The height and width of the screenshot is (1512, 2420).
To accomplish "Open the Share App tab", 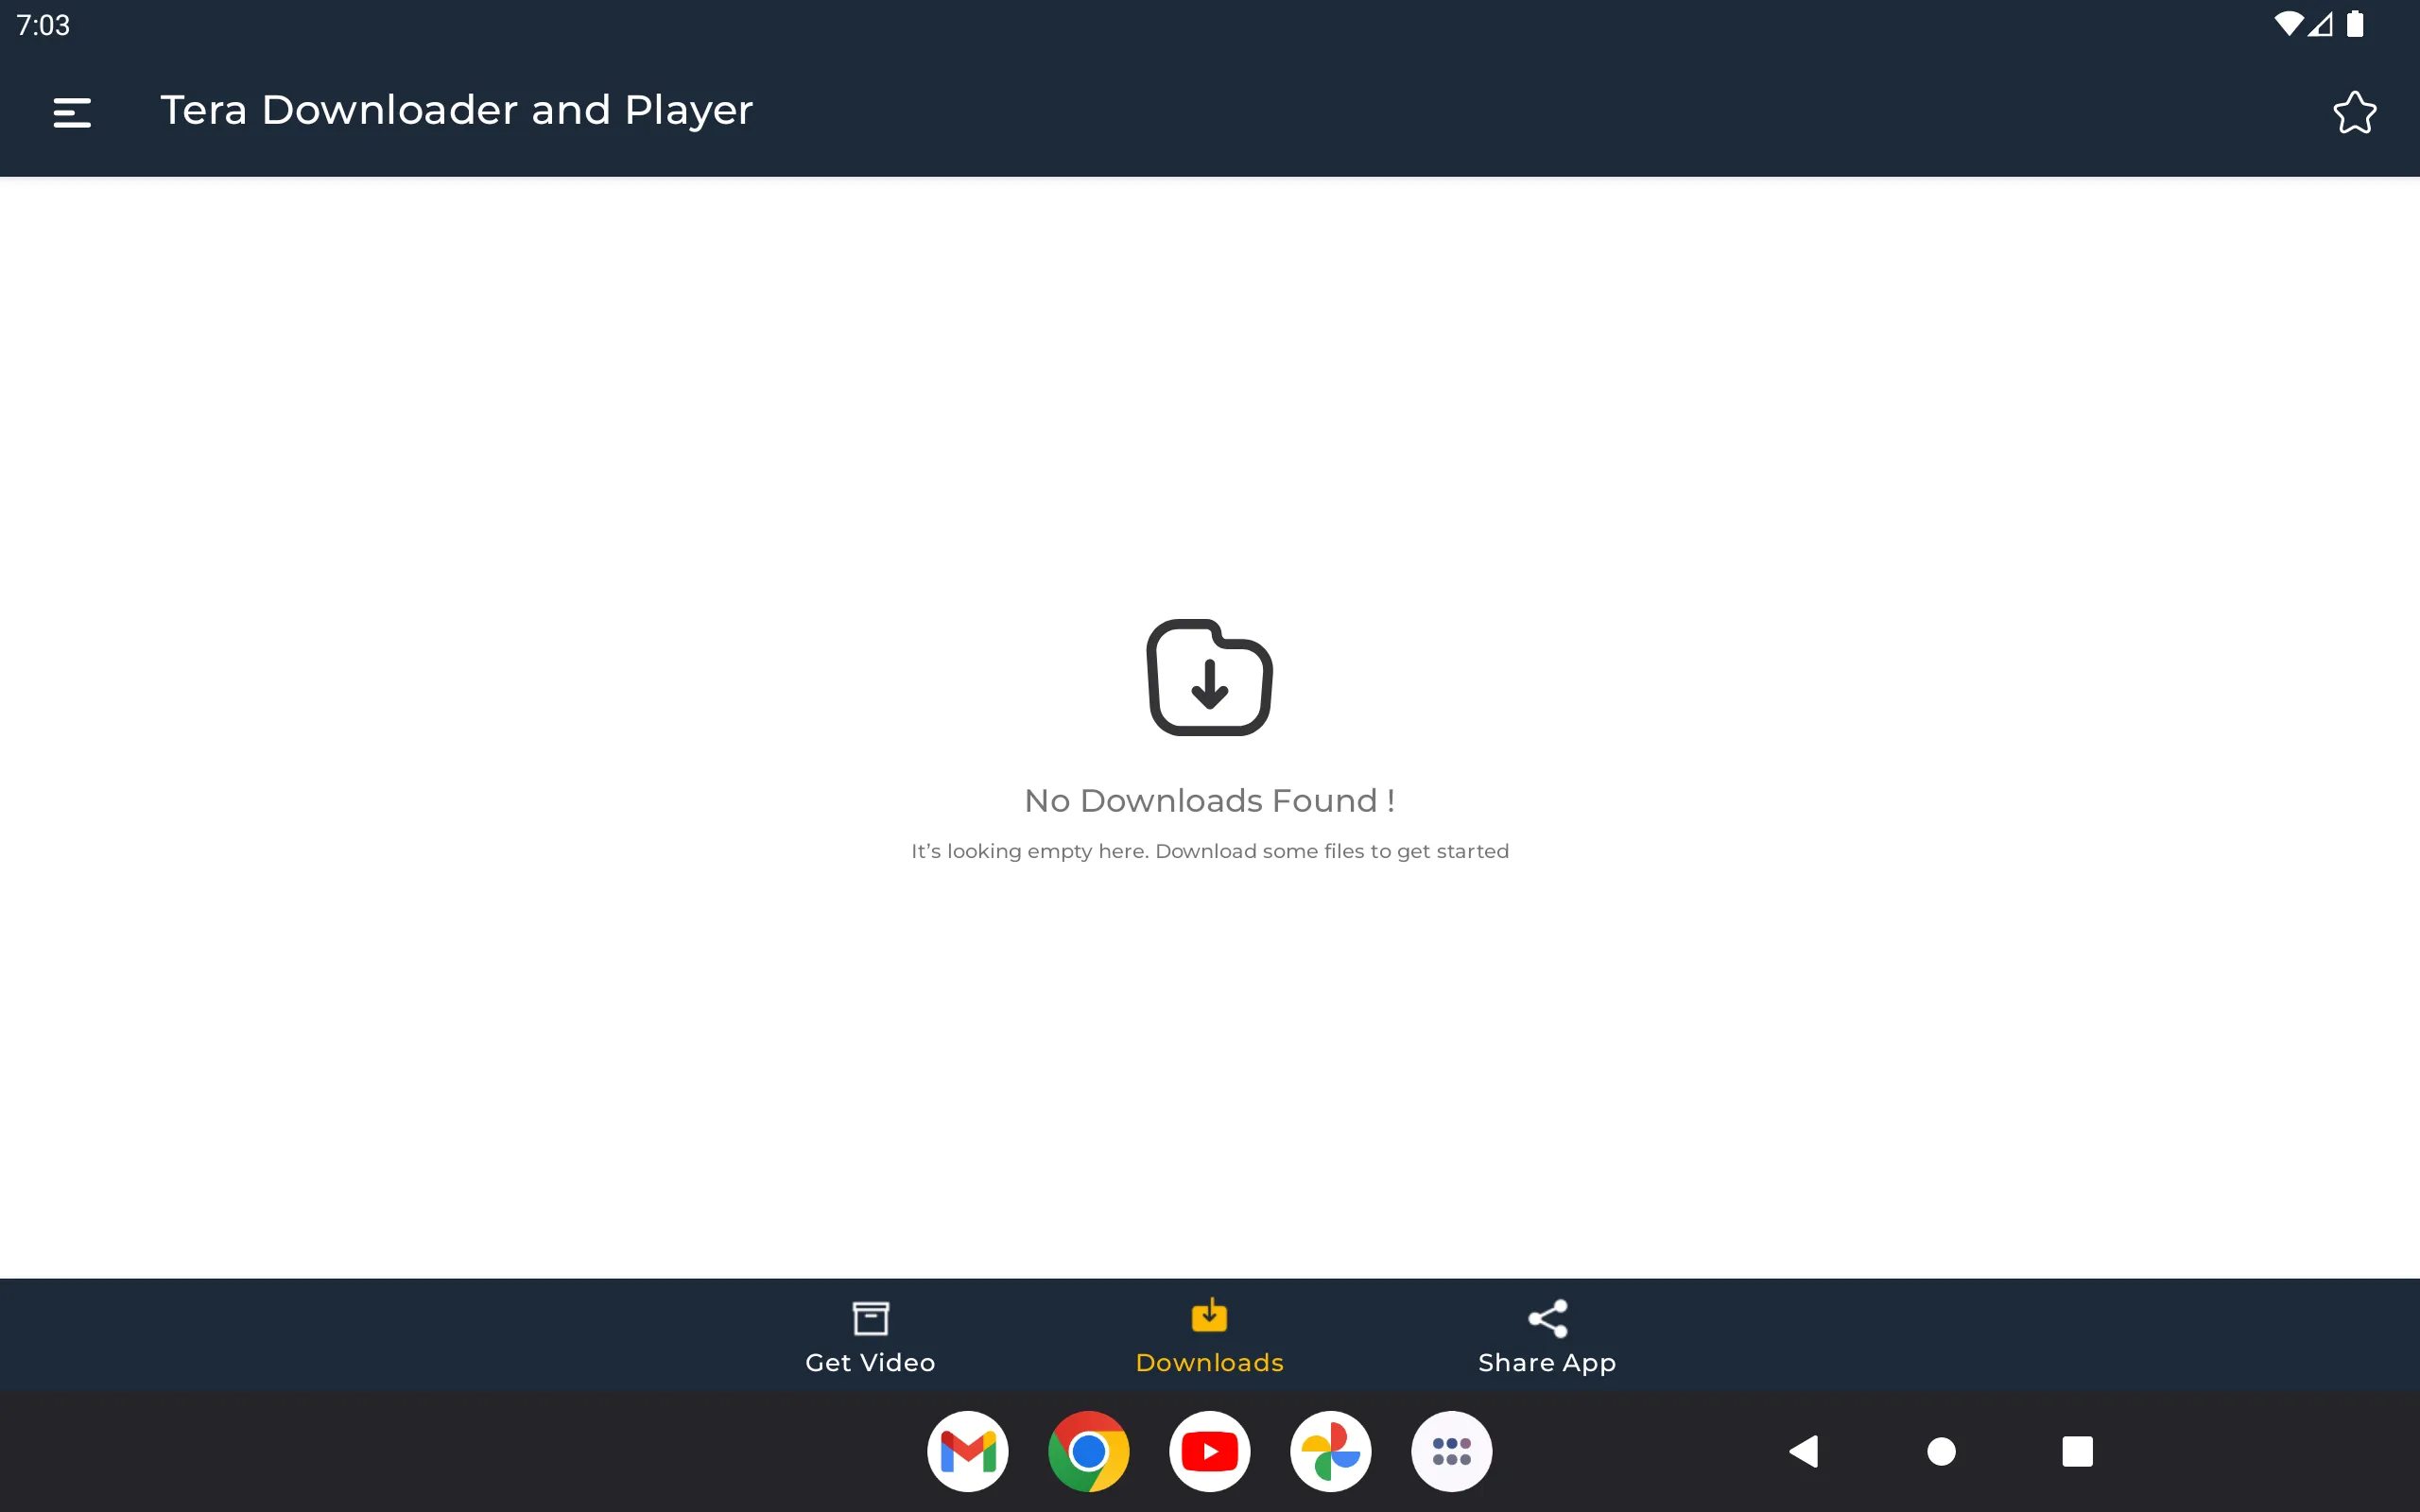I will pos(1547,1337).
